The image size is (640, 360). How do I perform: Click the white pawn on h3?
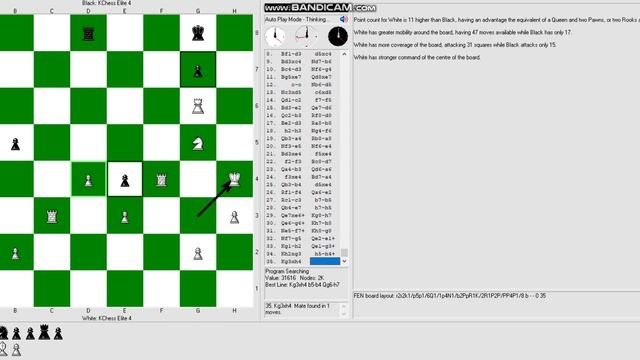pyautogui.click(x=234, y=217)
